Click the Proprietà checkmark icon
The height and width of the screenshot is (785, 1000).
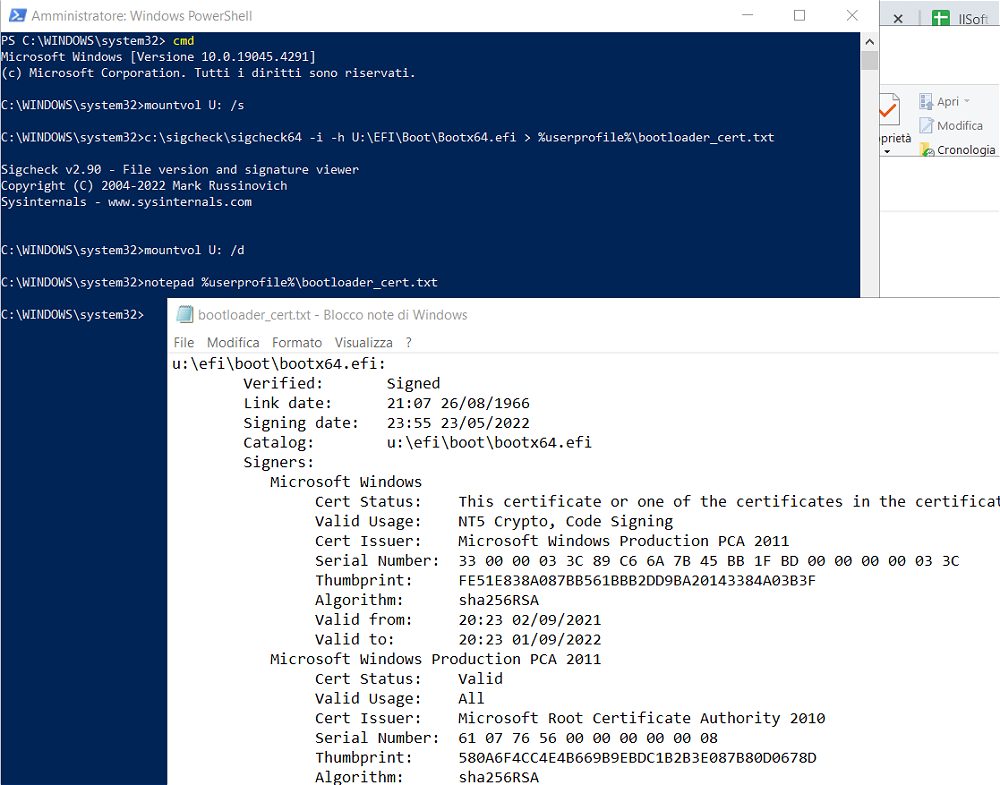888,111
